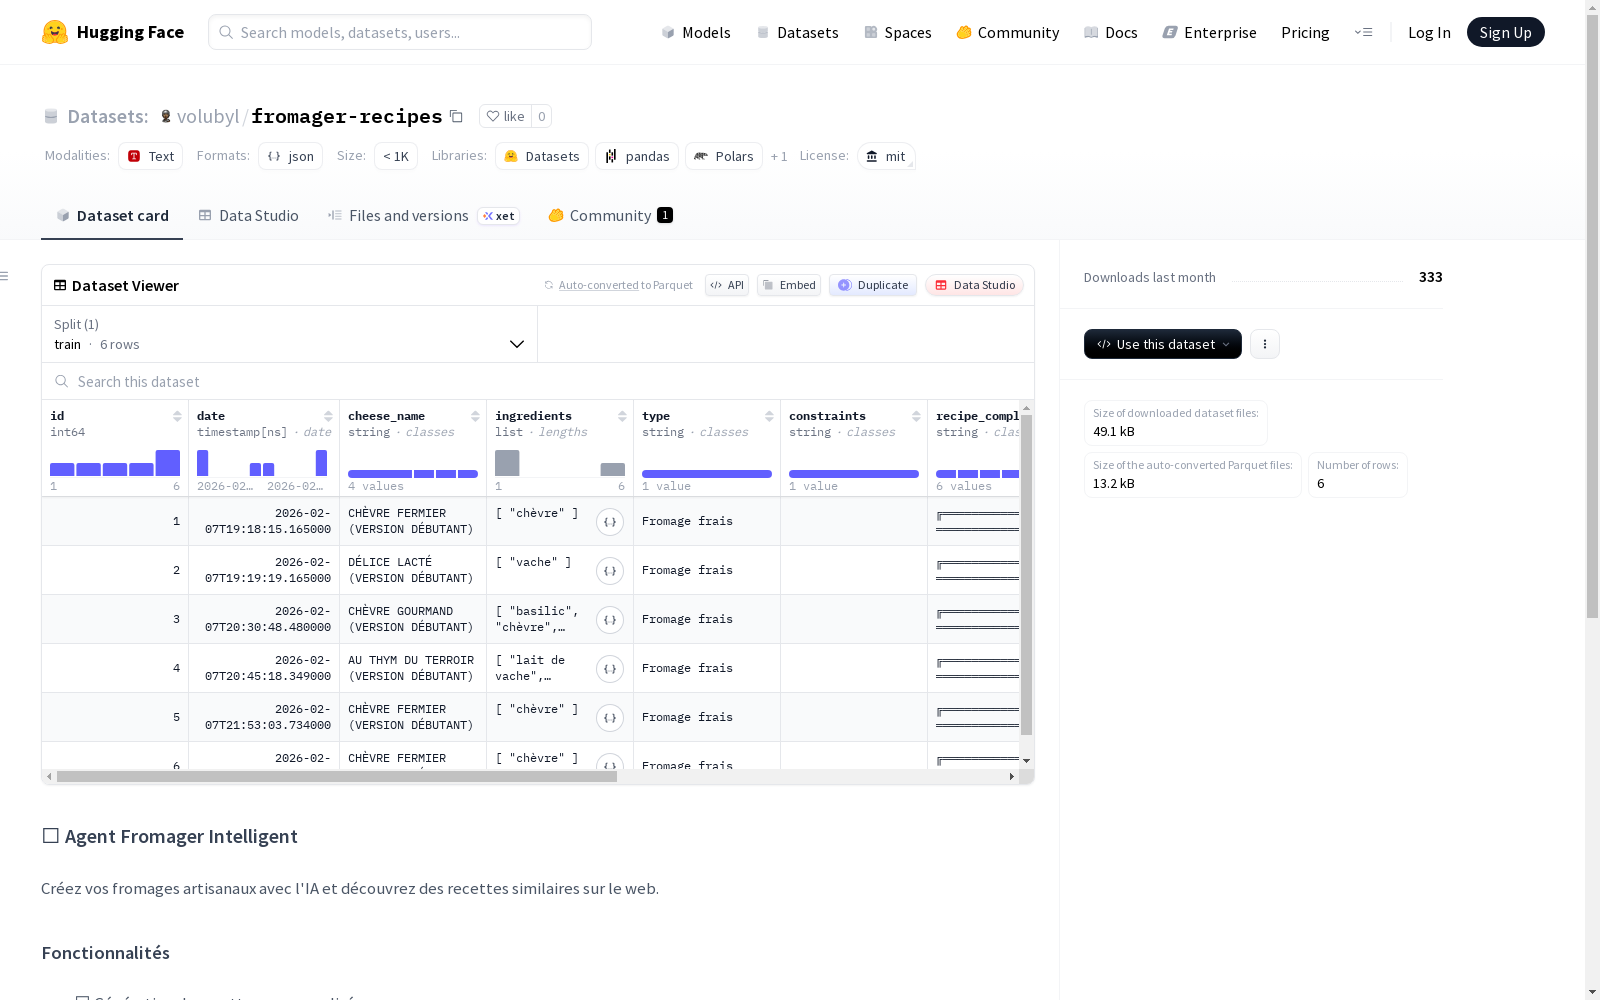Click the search models, datasets, users field
Screen dimensions: 1600x1000
[x=400, y=32]
